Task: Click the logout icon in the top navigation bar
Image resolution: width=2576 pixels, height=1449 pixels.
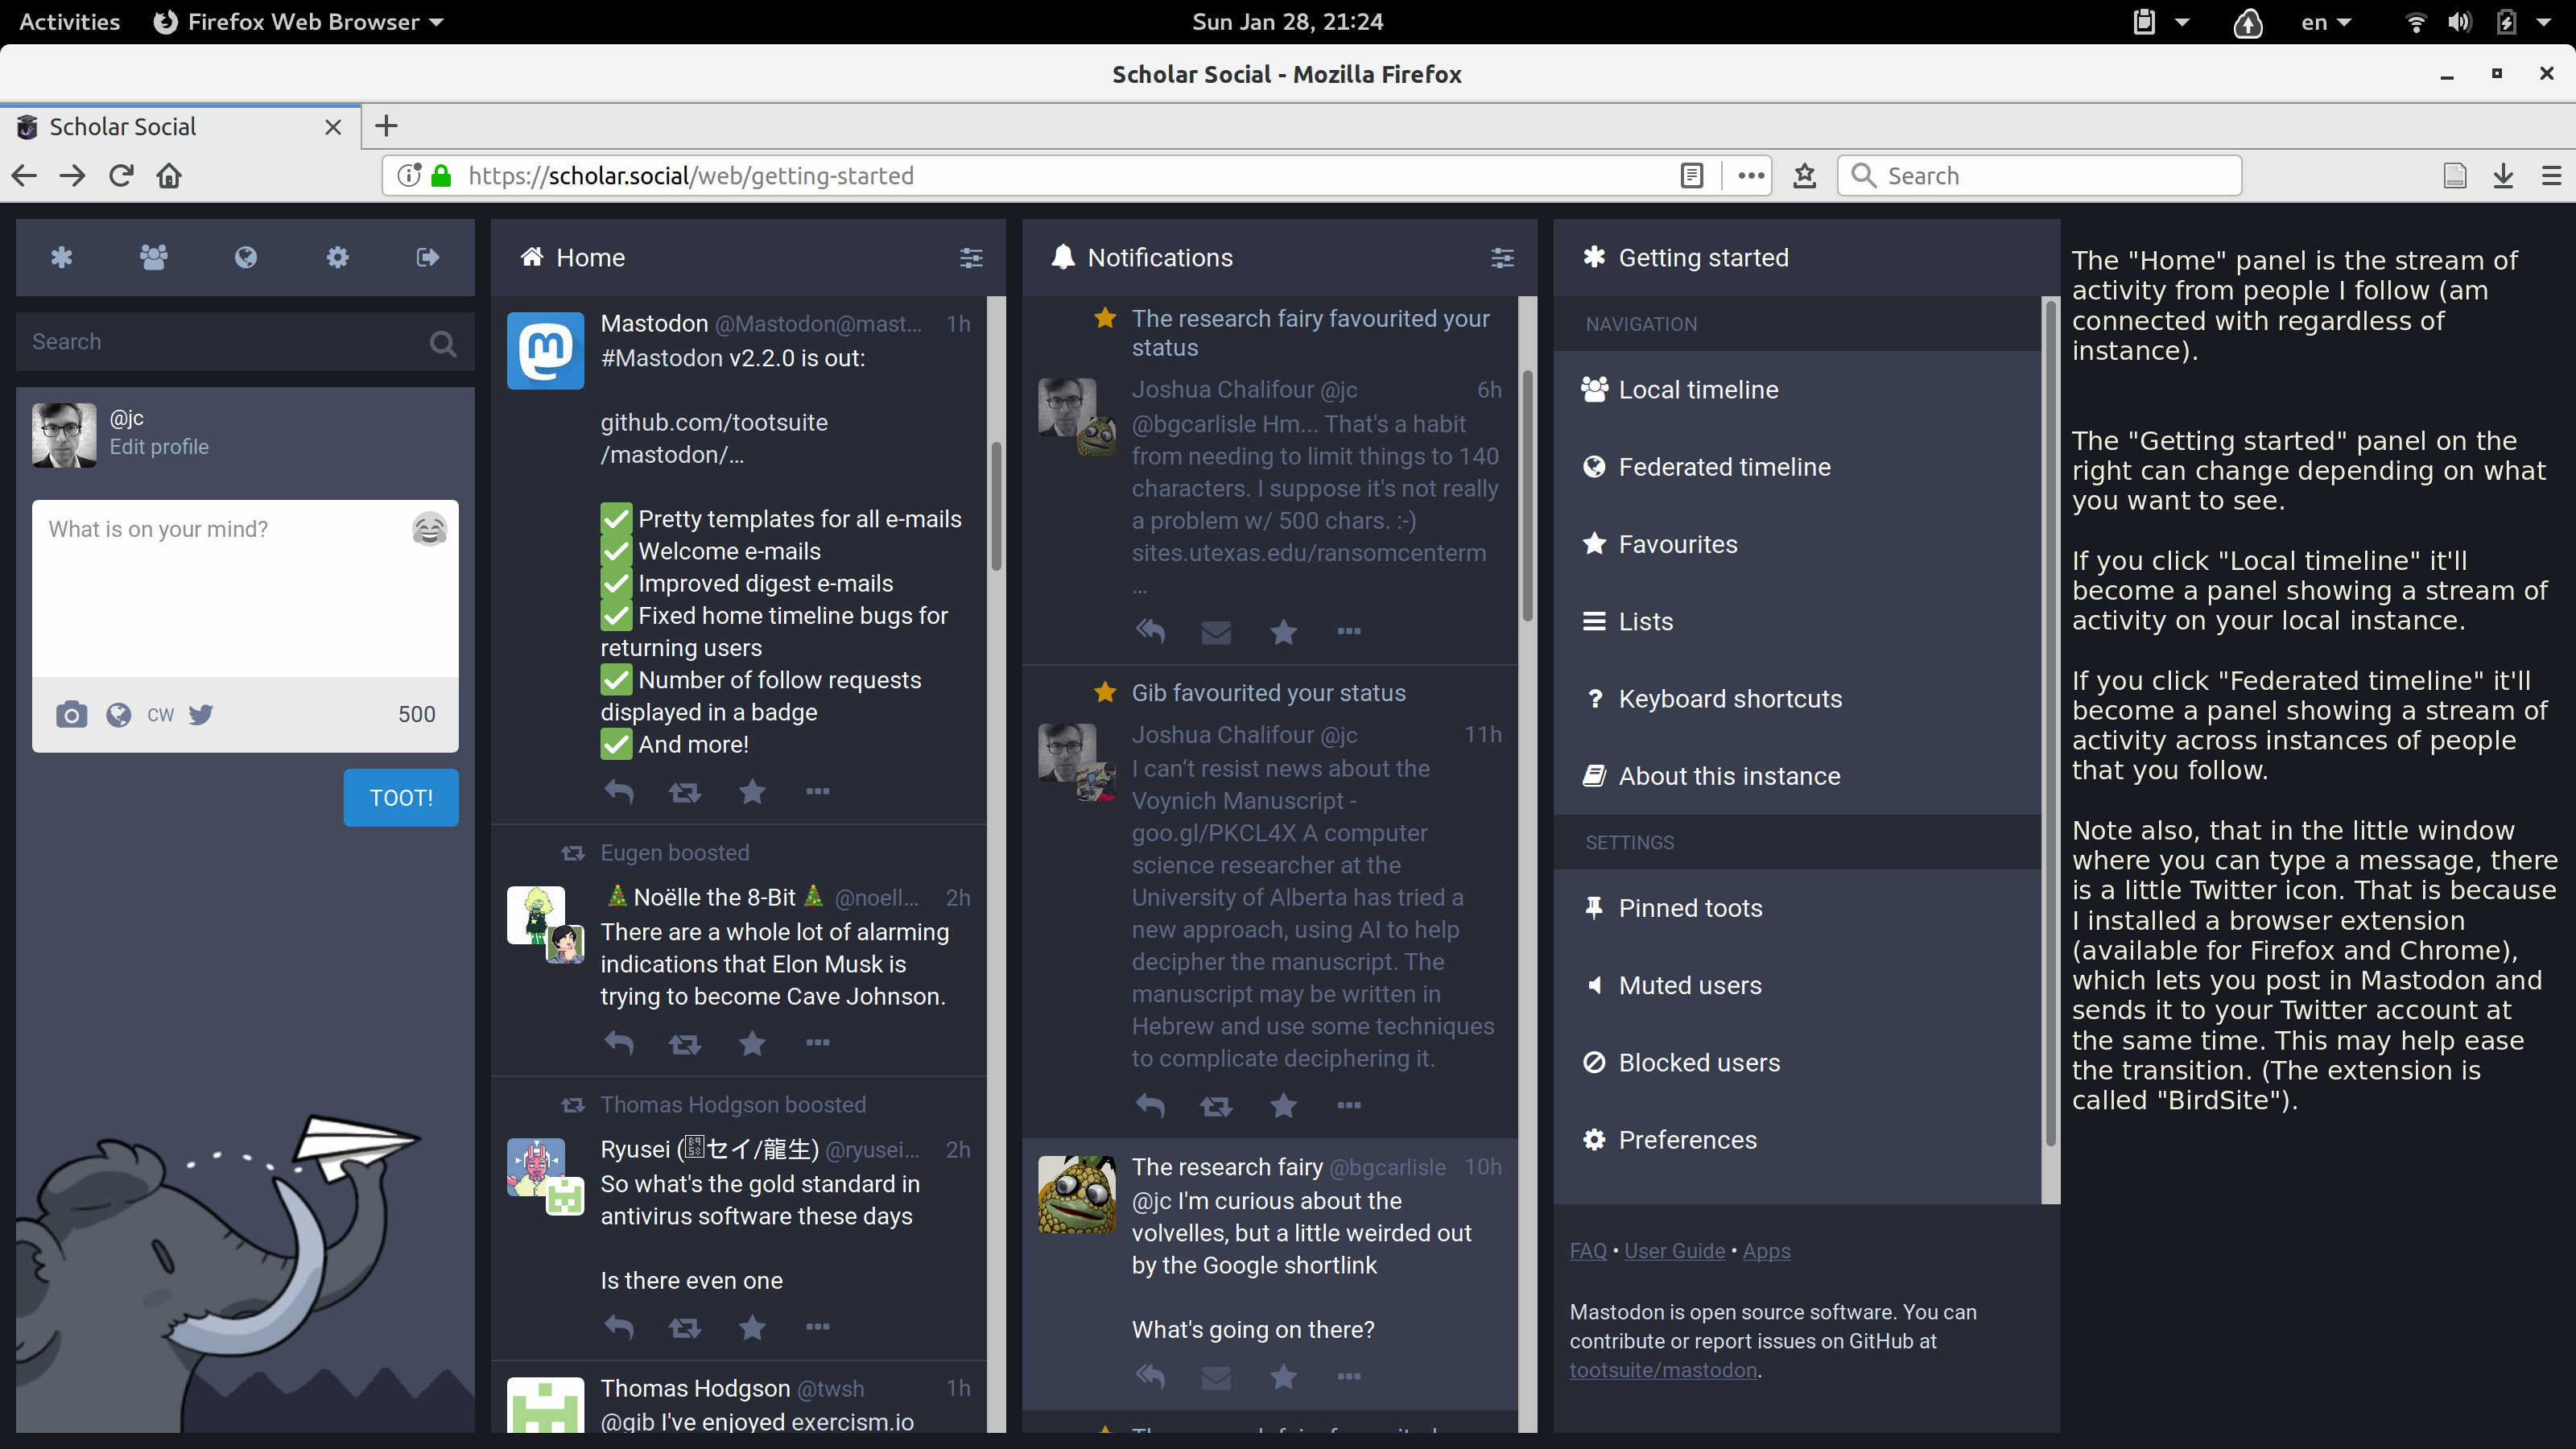Action: pyautogui.click(x=428, y=258)
